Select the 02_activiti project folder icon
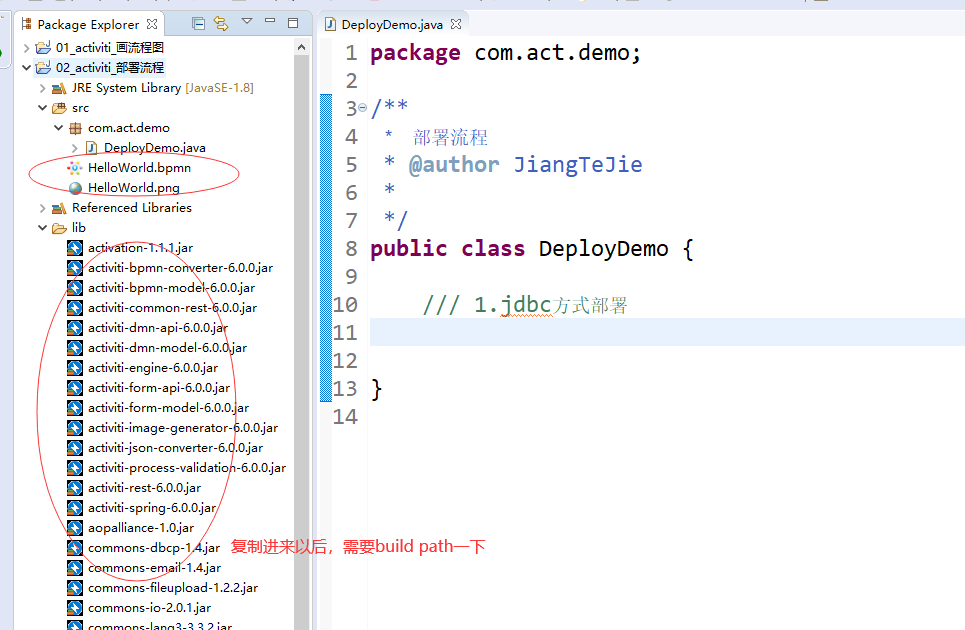Image resolution: width=965 pixels, height=630 pixels. [x=43, y=68]
